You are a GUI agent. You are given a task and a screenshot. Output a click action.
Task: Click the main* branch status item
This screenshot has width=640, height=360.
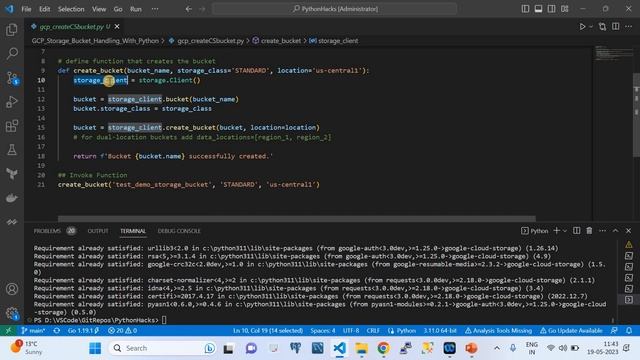coord(33,331)
